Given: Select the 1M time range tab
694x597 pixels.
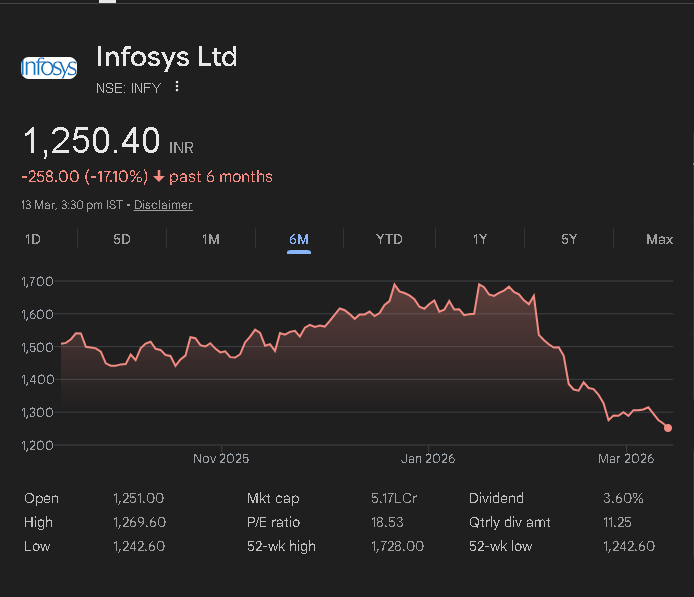Looking at the screenshot, I should [x=210, y=239].
